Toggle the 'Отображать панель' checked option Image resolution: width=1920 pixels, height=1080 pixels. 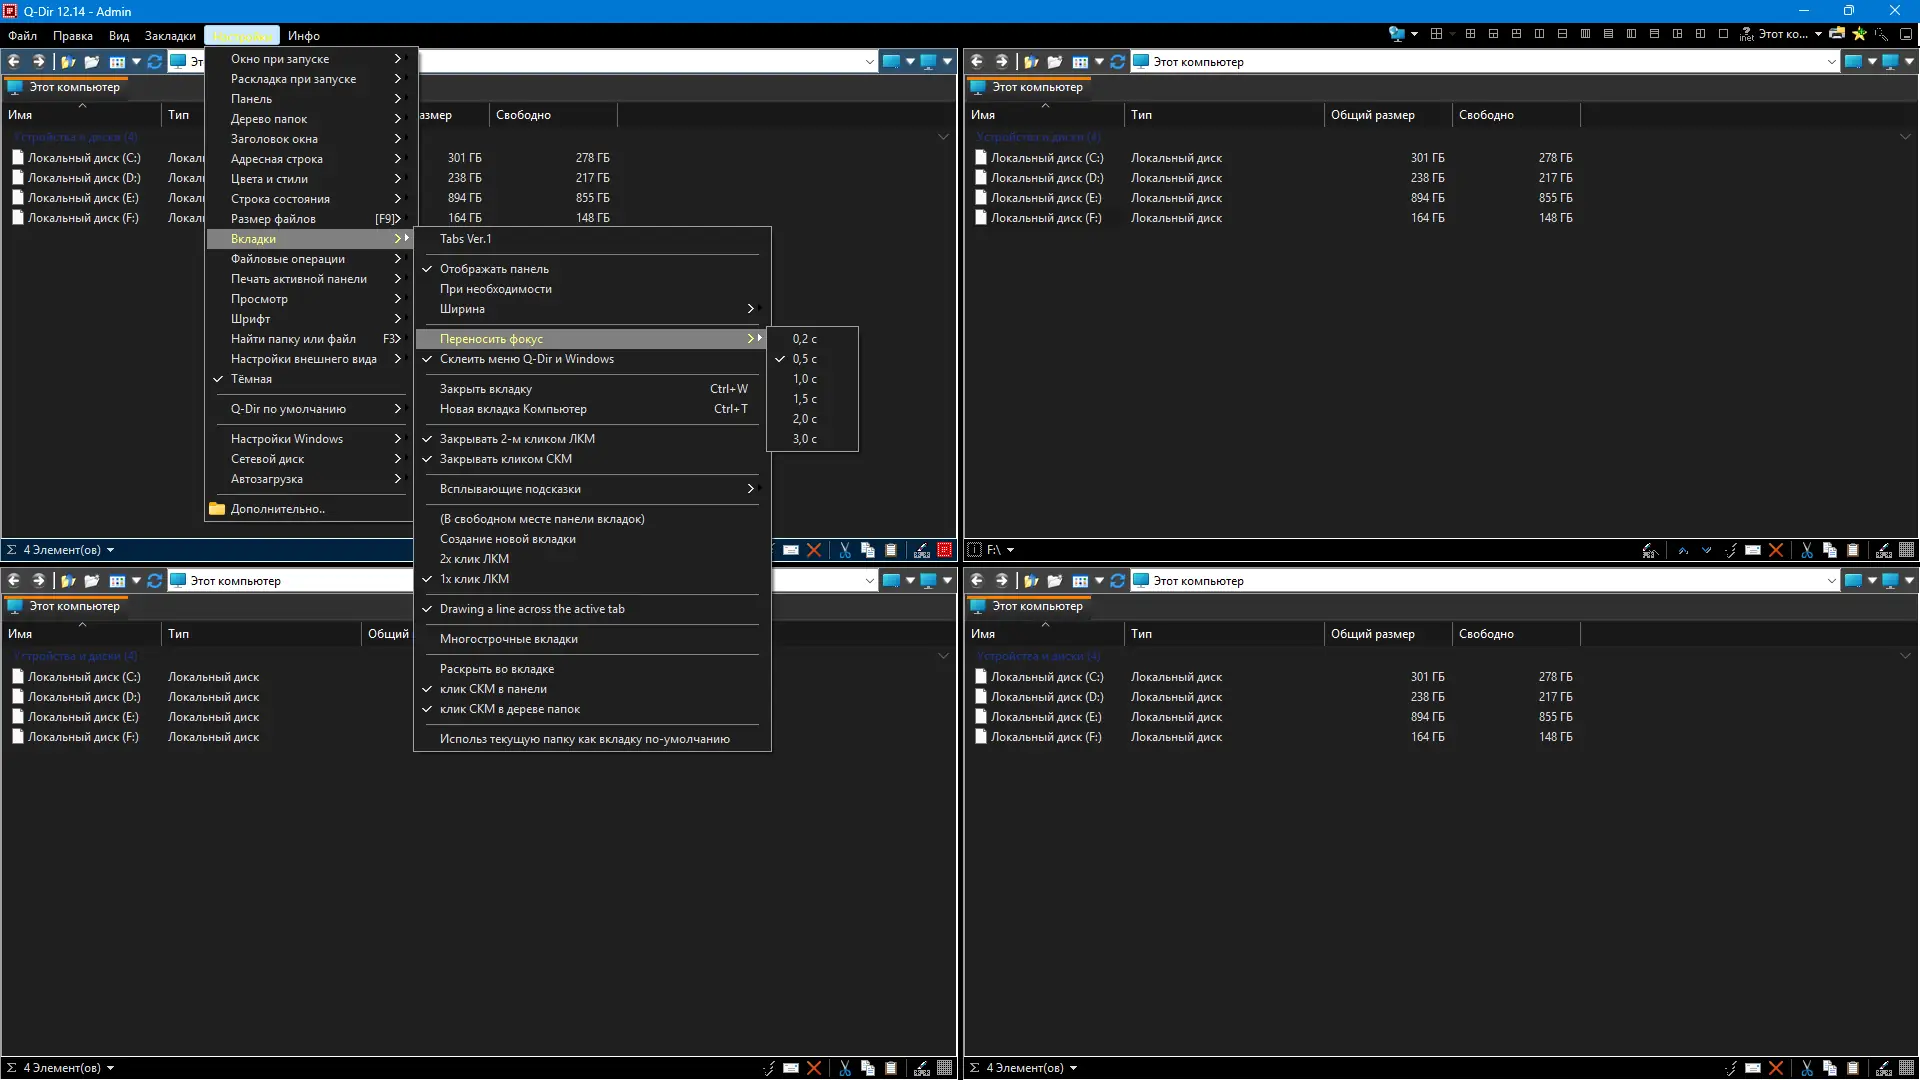494,269
